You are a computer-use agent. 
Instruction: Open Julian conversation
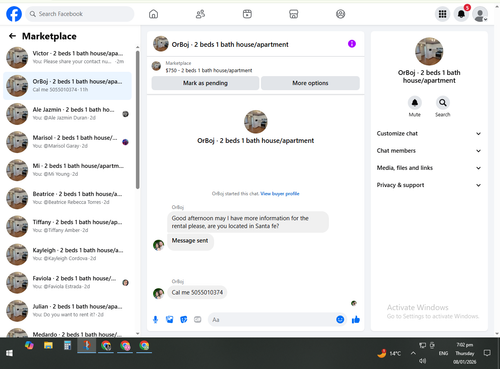(x=67, y=310)
